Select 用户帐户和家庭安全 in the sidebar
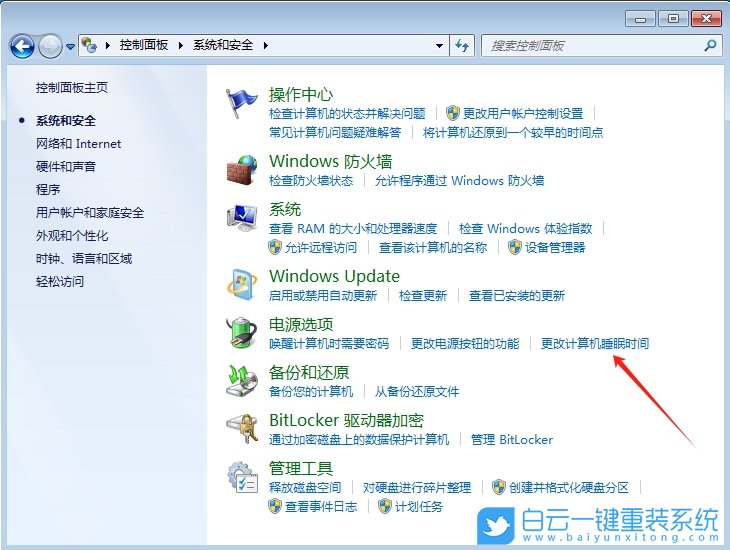 [x=90, y=212]
